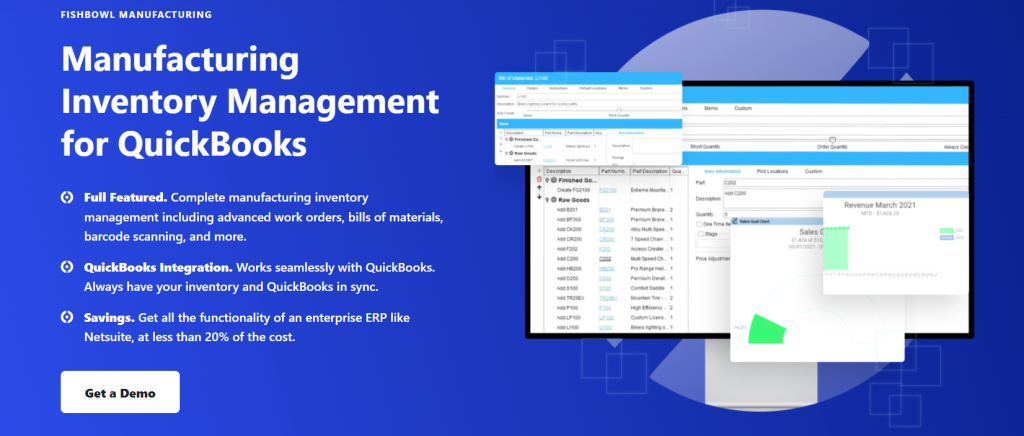Click the green revenue bar in chart

pos(836,249)
